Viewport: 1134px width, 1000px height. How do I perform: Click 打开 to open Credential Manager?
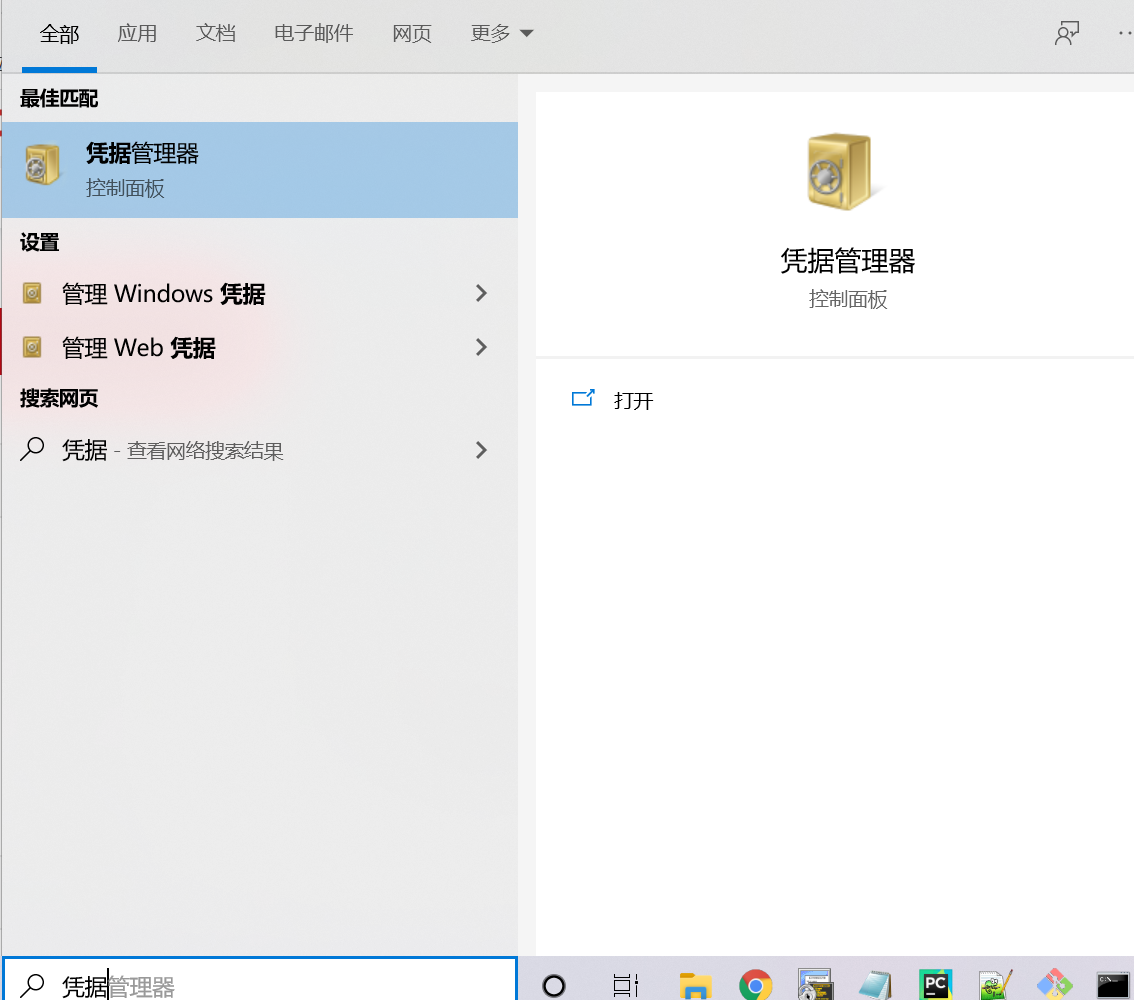click(634, 401)
